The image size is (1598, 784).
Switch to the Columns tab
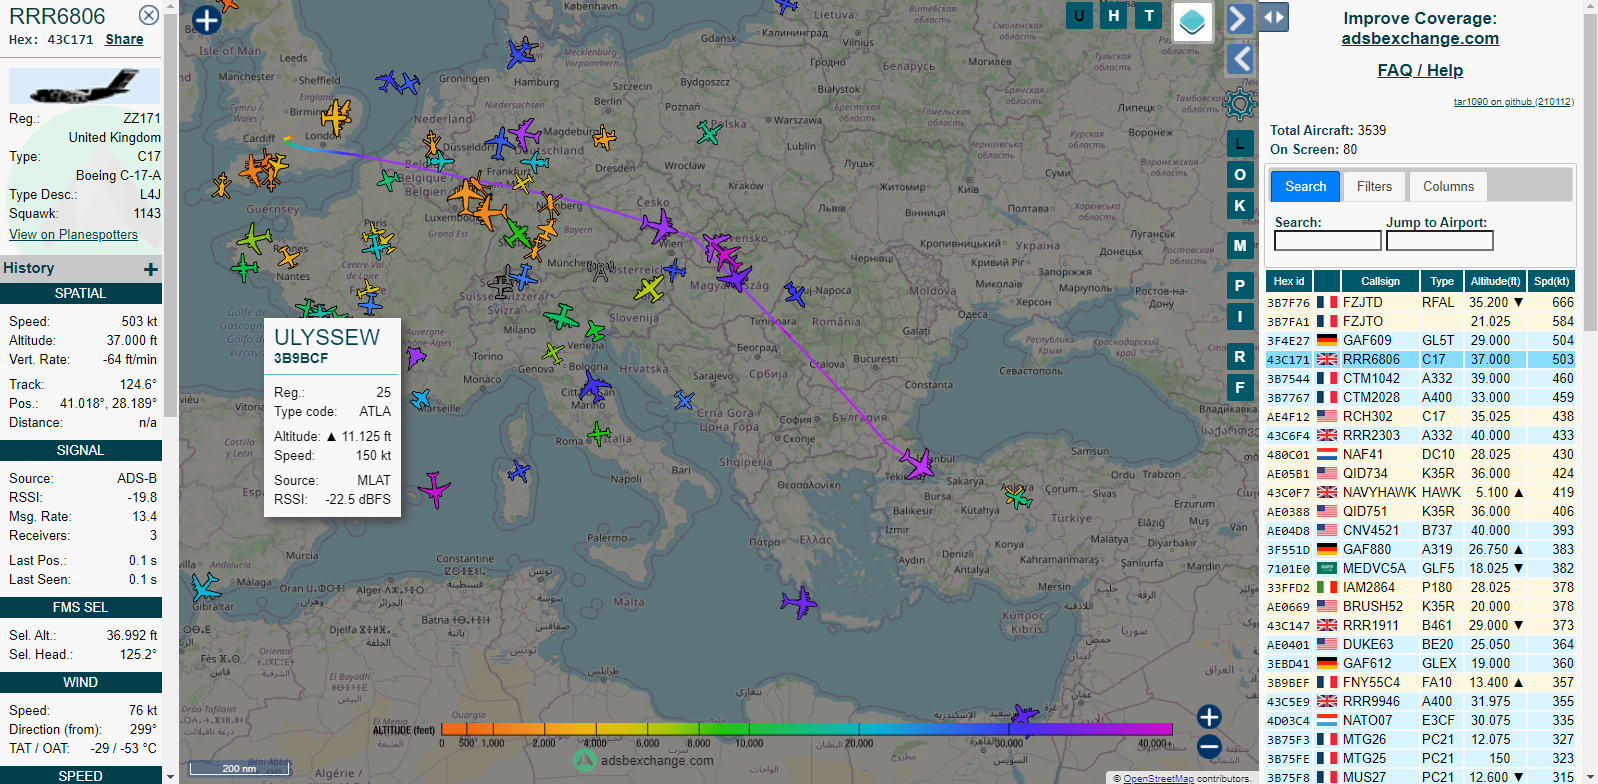coord(1448,186)
